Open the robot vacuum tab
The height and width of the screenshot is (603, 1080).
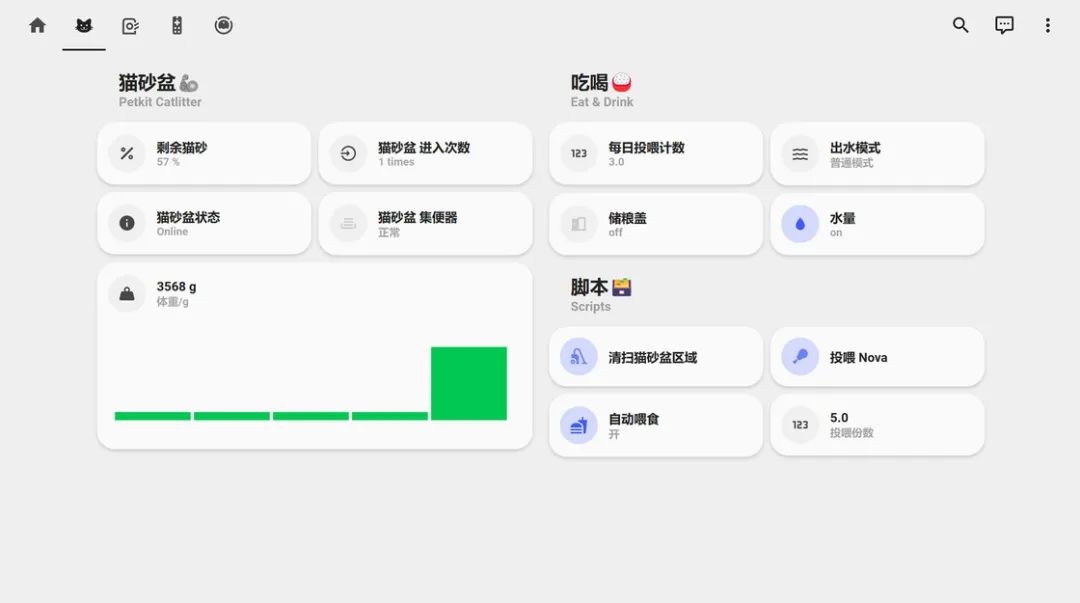coord(223,26)
